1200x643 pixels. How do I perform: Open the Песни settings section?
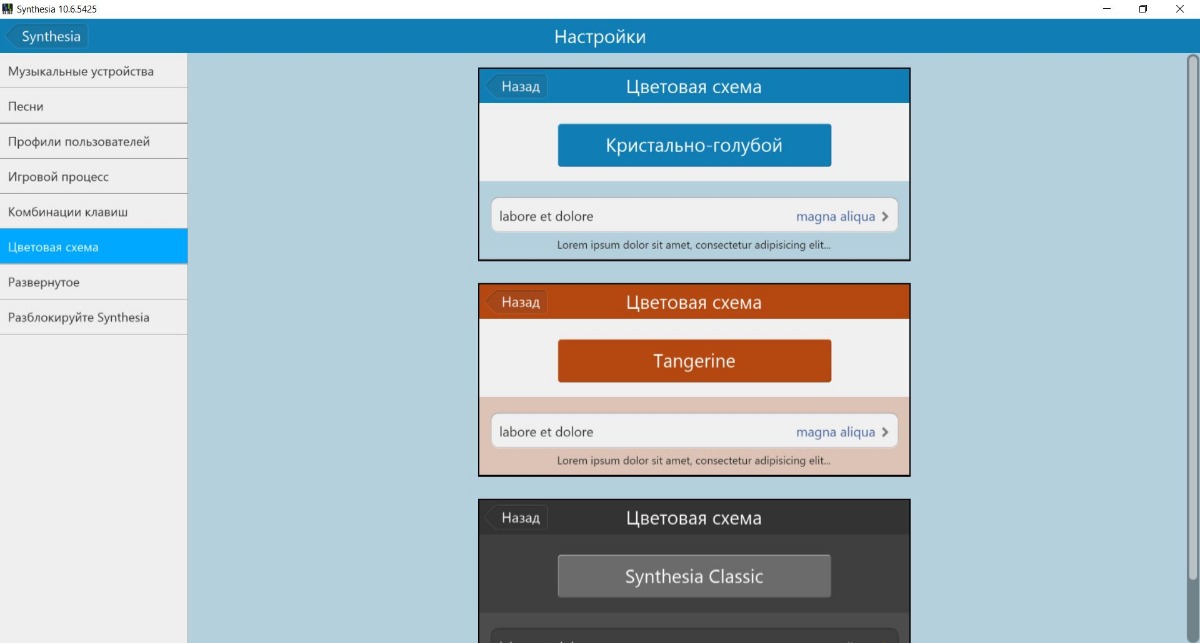click(93, 106)
